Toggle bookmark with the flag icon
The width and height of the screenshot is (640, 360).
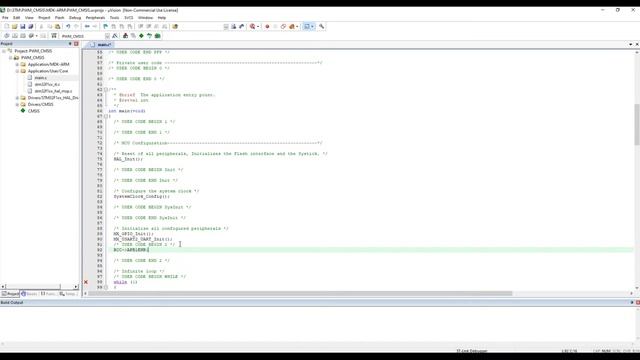pyautogui.click(x=105, y=27)
